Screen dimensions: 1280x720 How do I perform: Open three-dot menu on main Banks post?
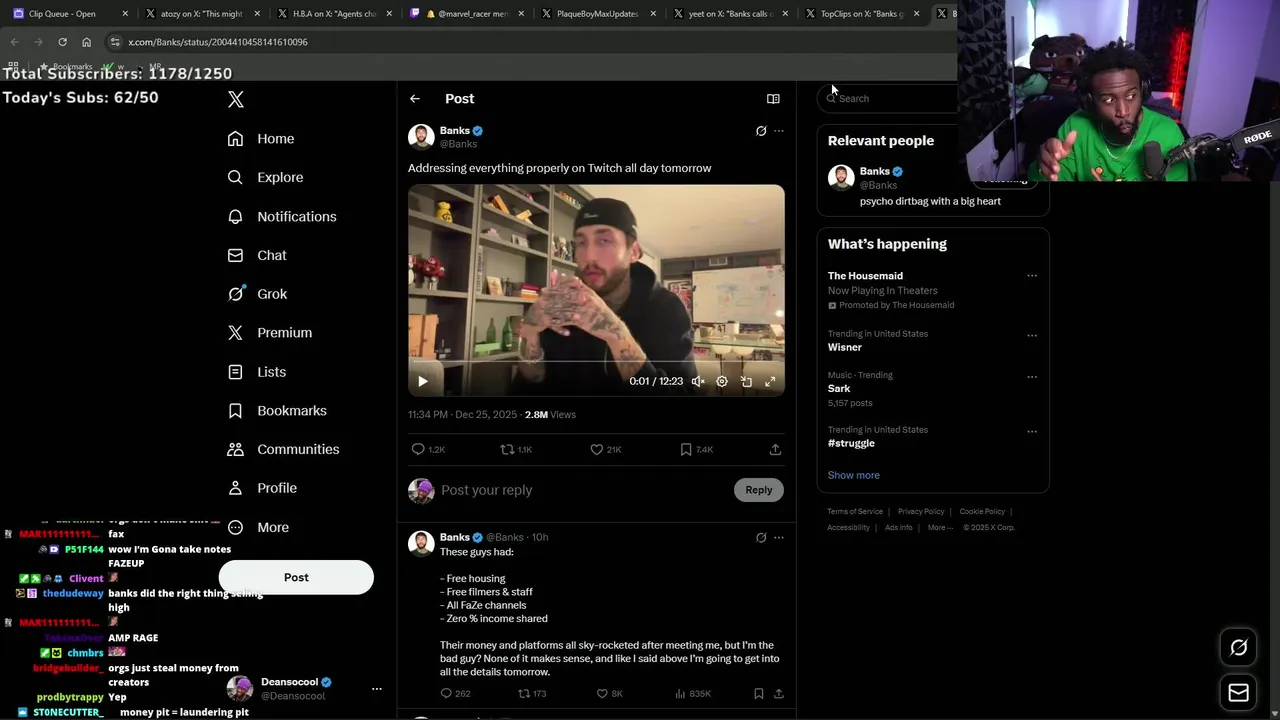click(779, 131)
